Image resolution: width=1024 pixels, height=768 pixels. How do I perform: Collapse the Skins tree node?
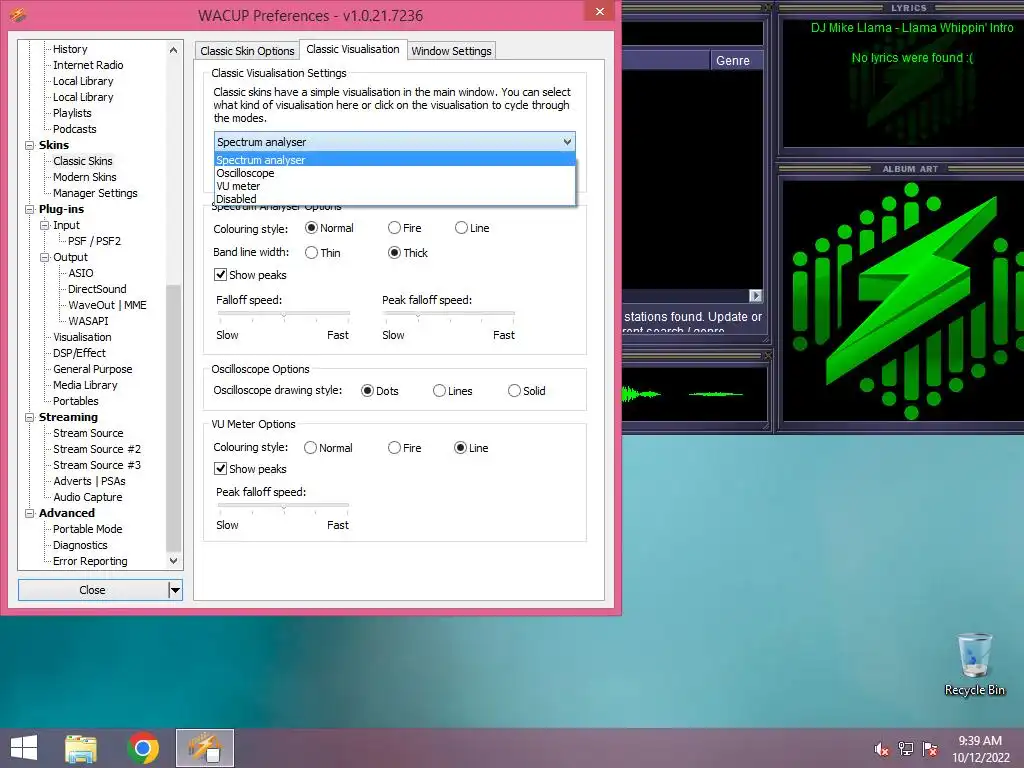[x=29, y=145]
